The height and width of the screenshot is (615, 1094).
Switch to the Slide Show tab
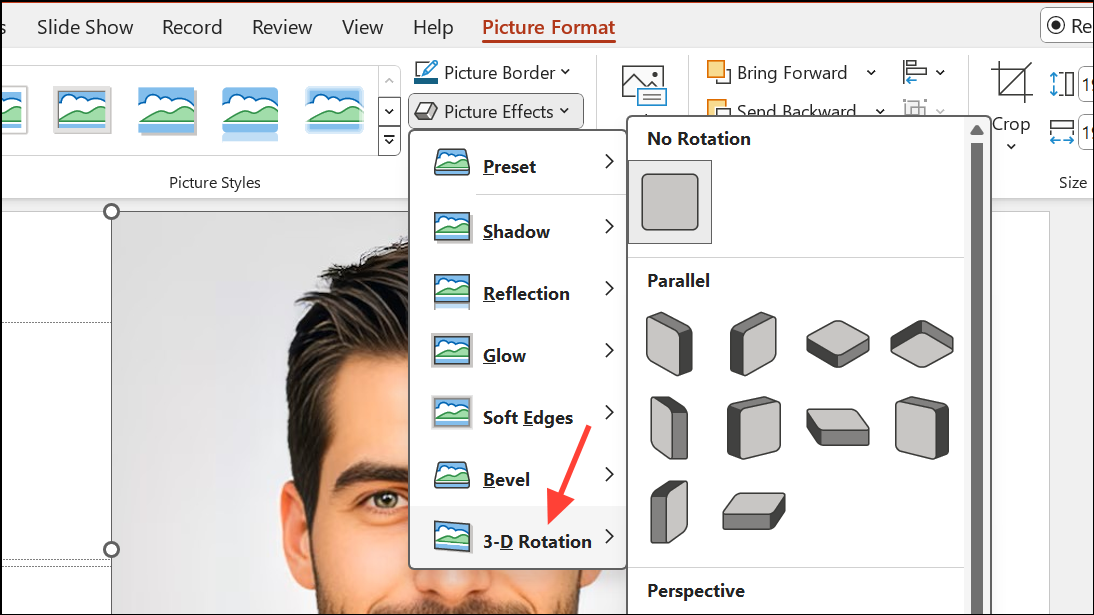click(x=85, y=27)
